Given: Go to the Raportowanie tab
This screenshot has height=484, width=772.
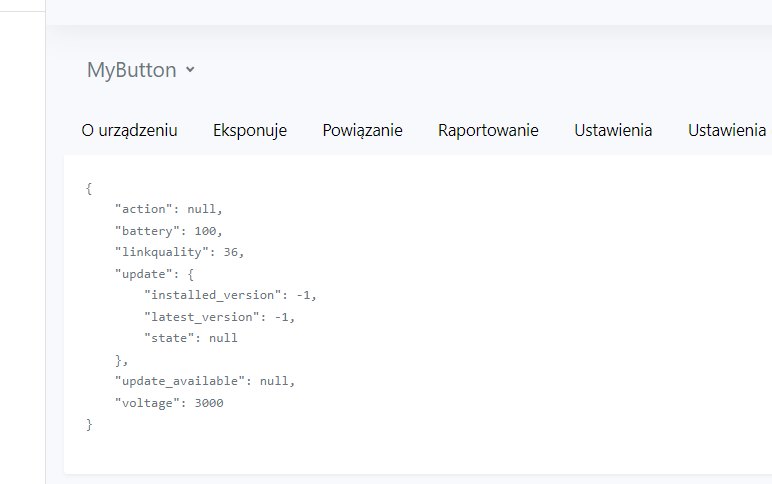Looking at the screenshot, I should pos(488,130).
